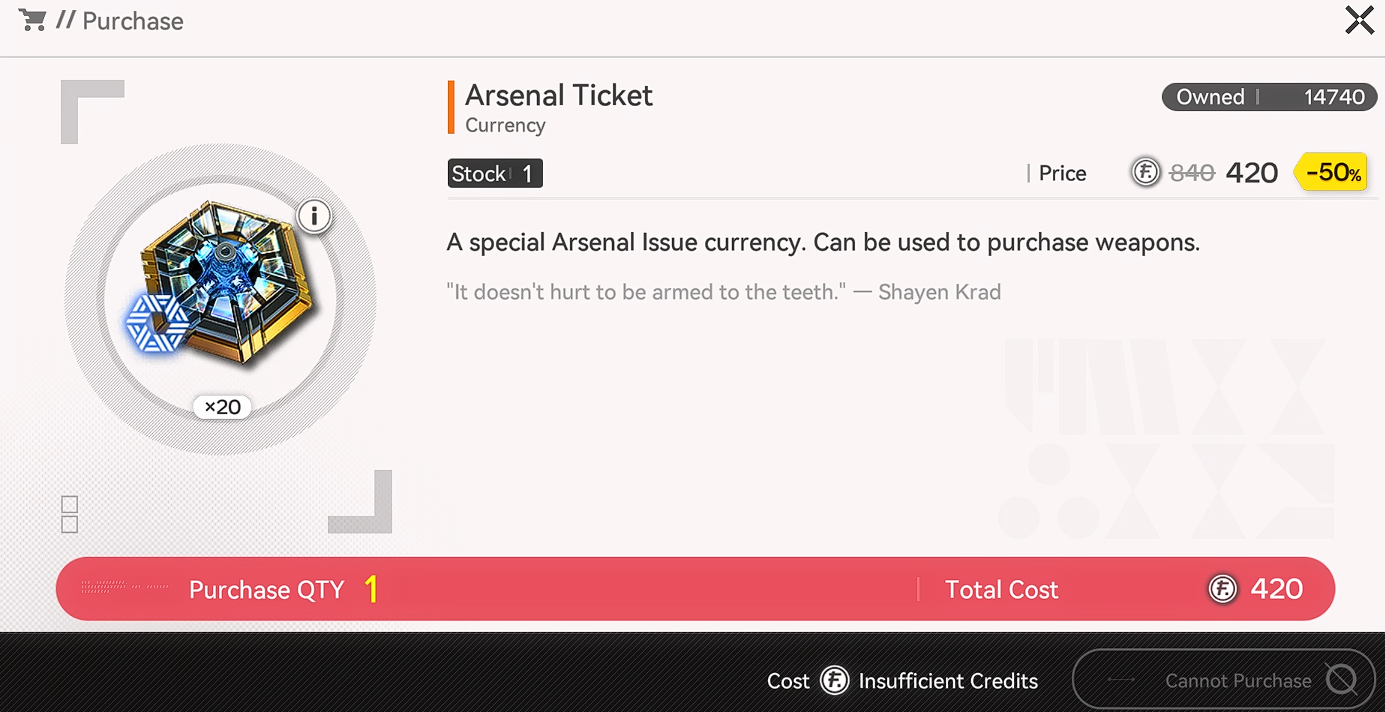Click the discounted price 420 beside Price
1385x712 pixels.
pyautogui.click(x=1251, y=173)
